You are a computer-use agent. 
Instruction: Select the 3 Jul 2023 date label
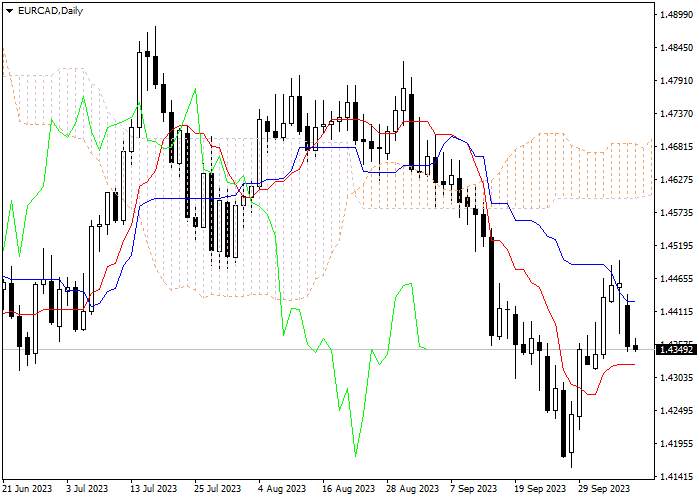87,489
